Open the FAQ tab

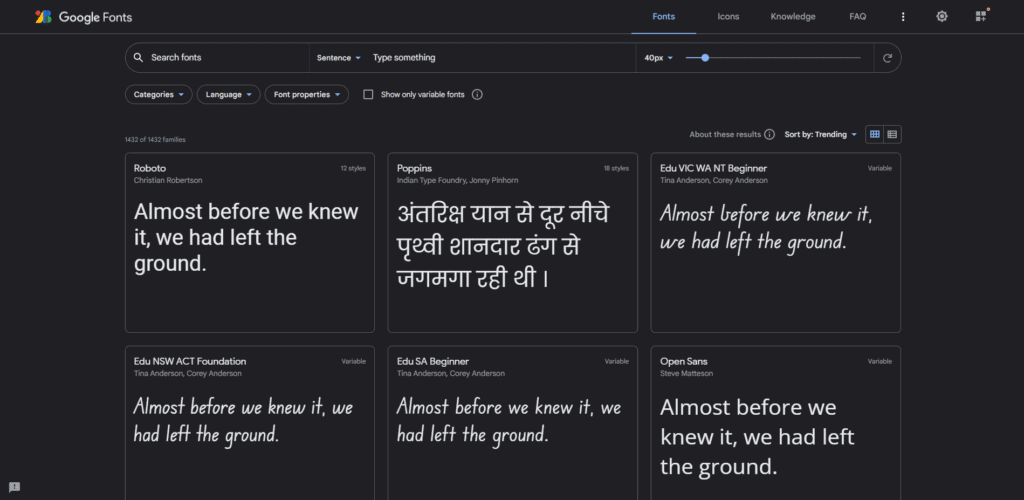(x=857, y=17)
